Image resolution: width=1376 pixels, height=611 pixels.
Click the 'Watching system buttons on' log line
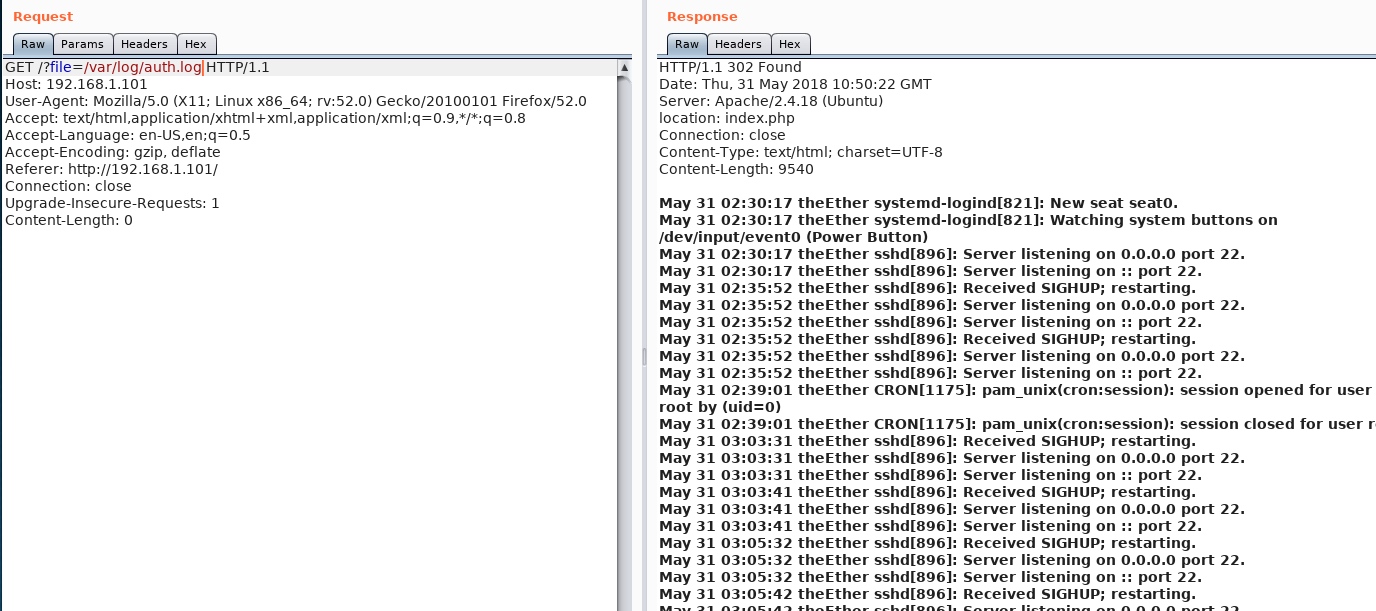[x=968, y=221]
